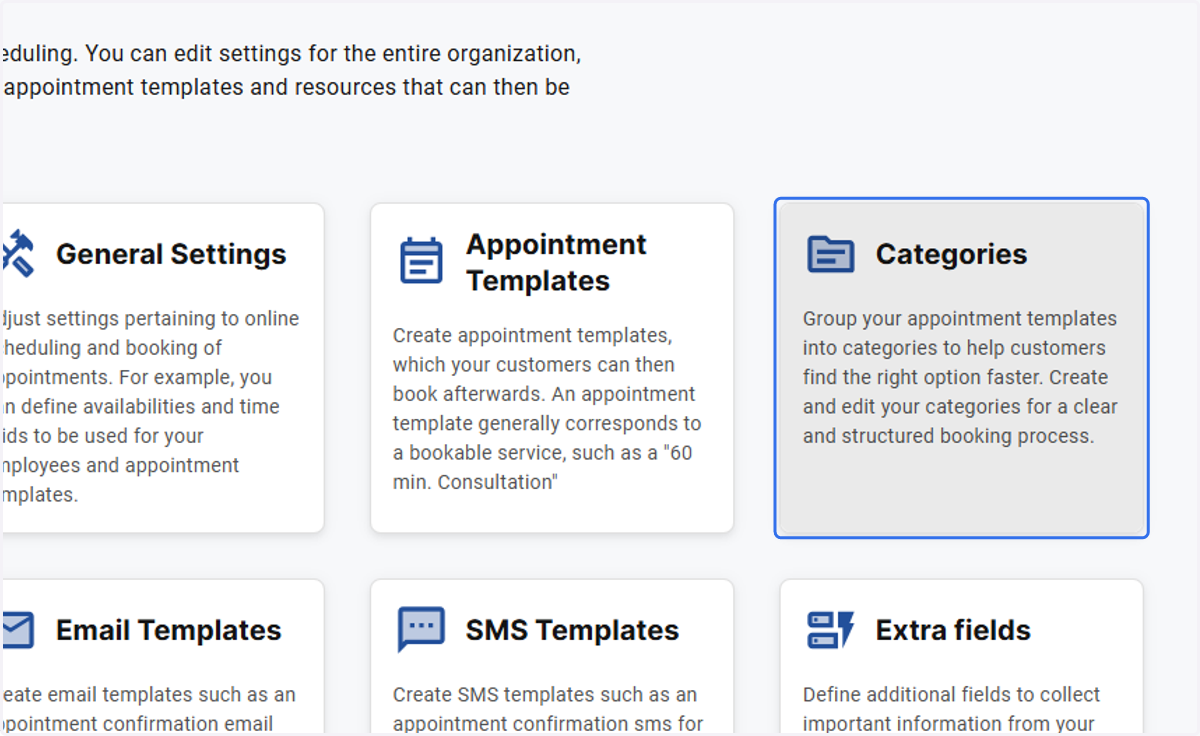The height and width of the screenshot is (736, 1200).
Task: Open the SMS Templates heading
Action: [572, 630]
